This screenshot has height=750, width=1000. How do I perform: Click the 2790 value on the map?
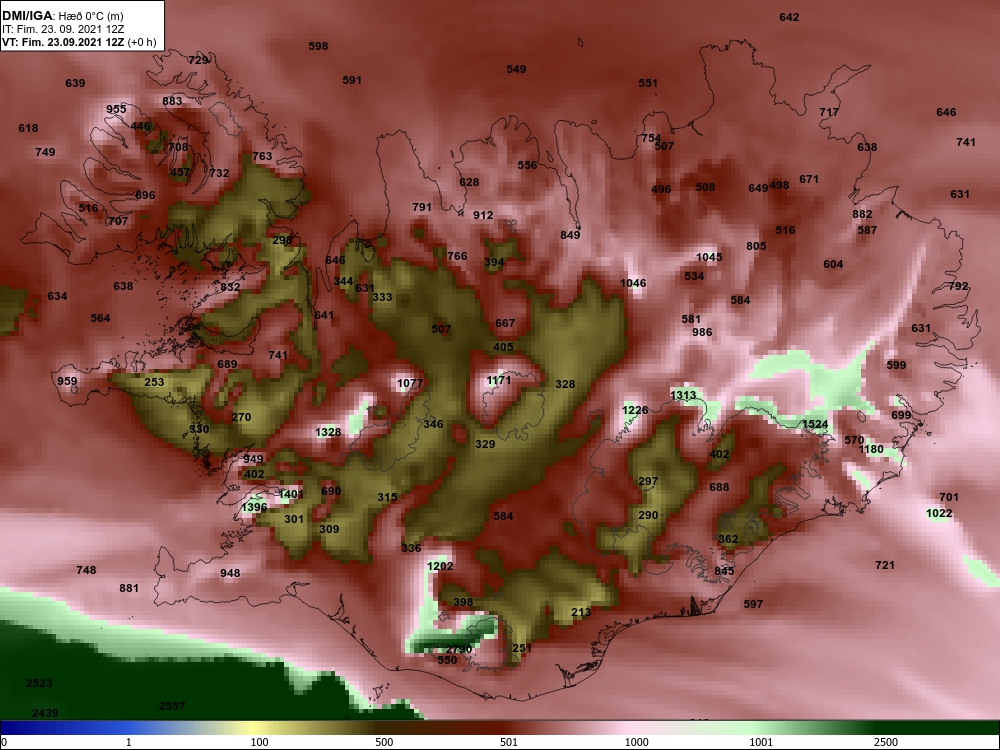[458, 650]
